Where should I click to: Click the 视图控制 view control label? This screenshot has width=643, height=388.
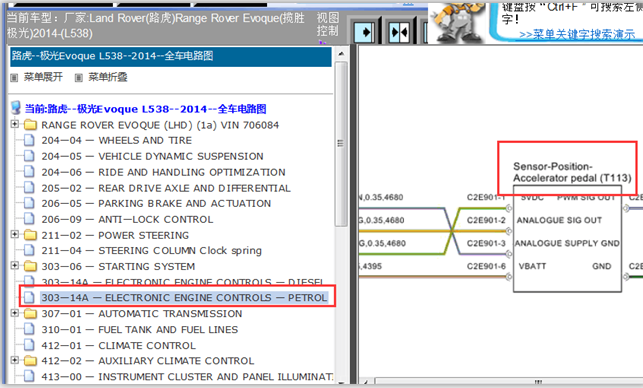[x=327, y=24]
